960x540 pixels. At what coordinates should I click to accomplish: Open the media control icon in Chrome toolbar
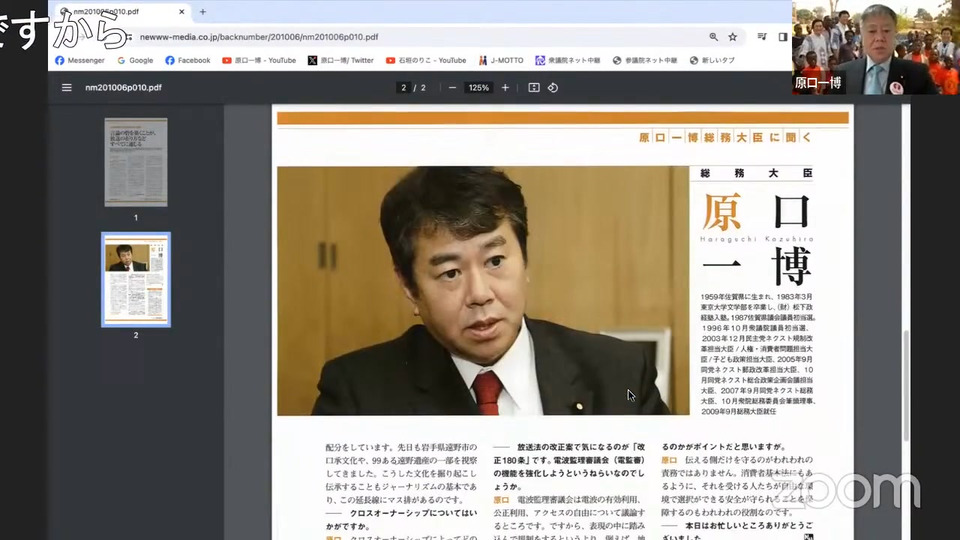762,37
